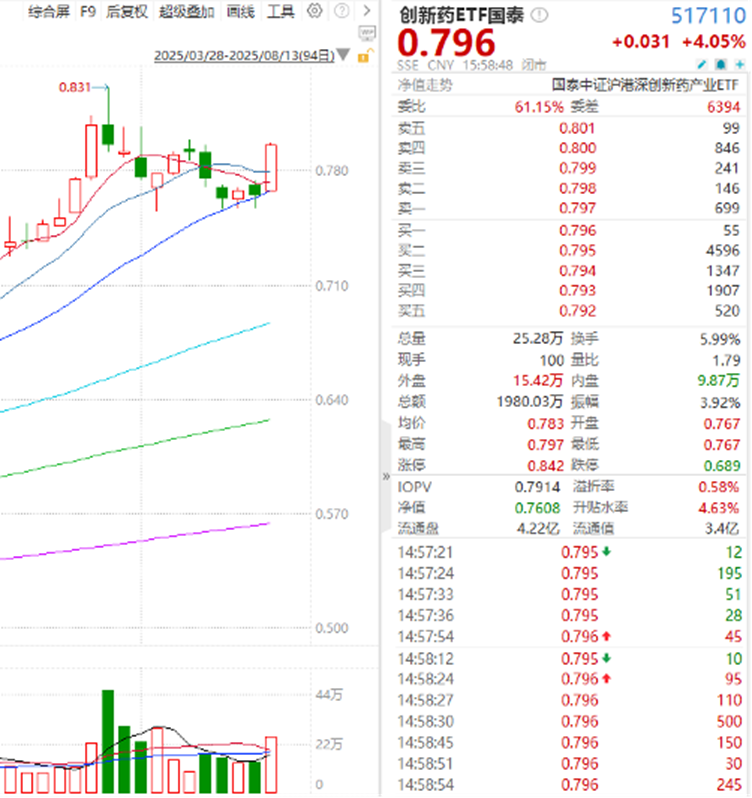This screenshot has width=752, height=798.
Task: Select the latest red candlestick
Action: 270,167
